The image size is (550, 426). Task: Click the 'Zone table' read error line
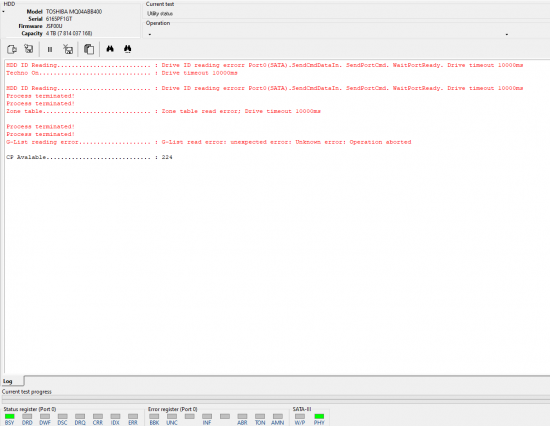(163, 111)
